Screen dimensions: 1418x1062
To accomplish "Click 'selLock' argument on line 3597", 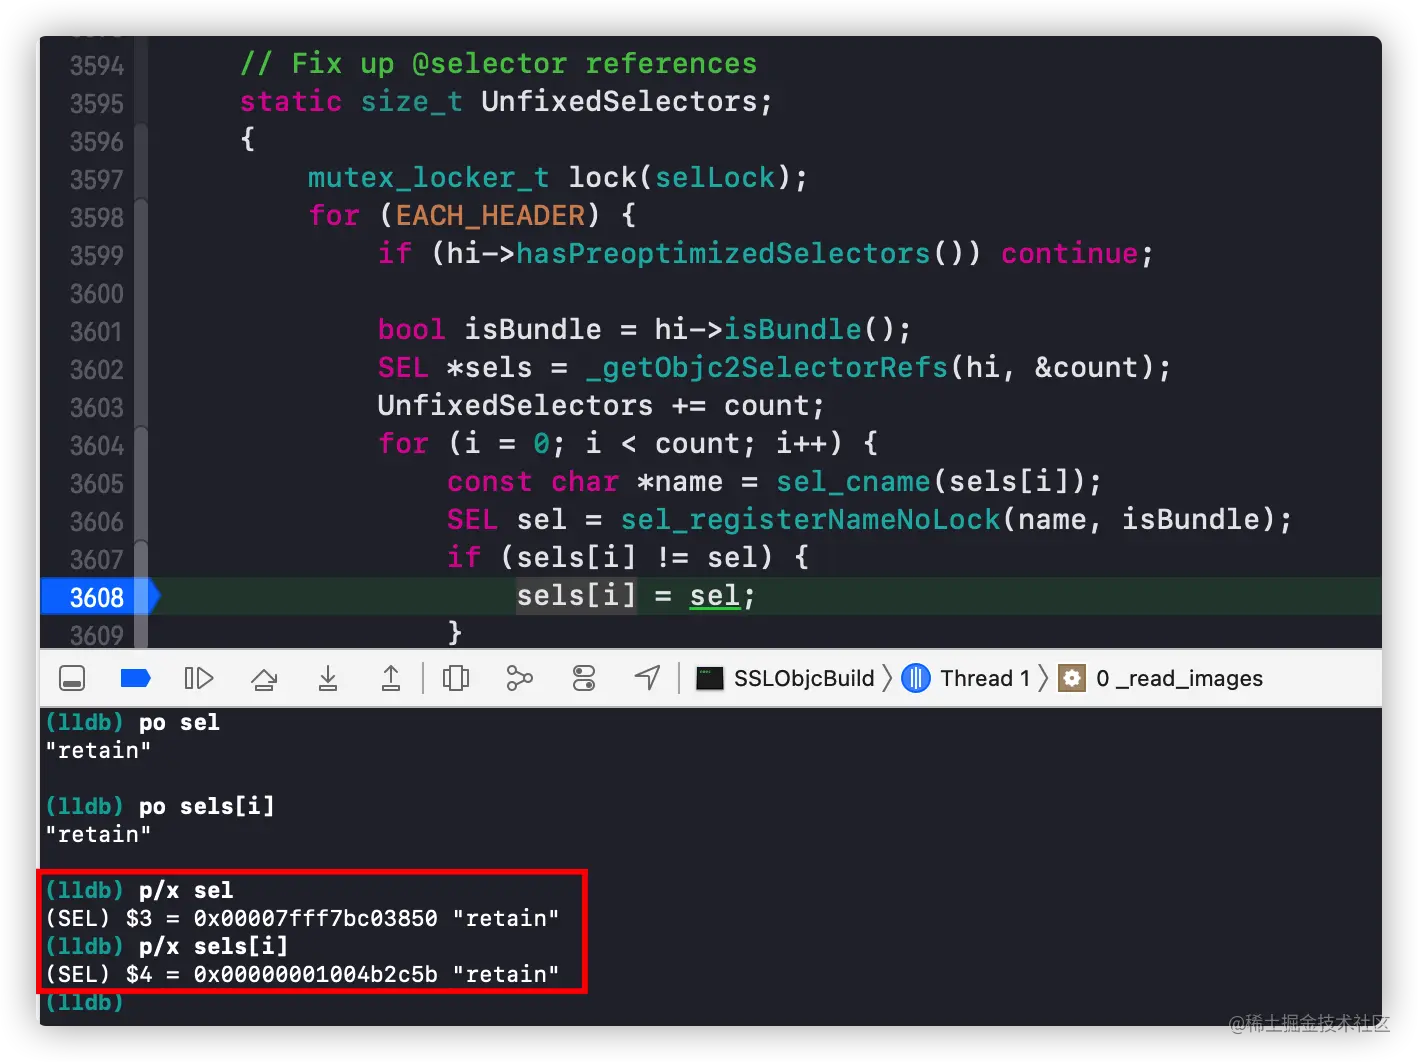I will point(715,178).
